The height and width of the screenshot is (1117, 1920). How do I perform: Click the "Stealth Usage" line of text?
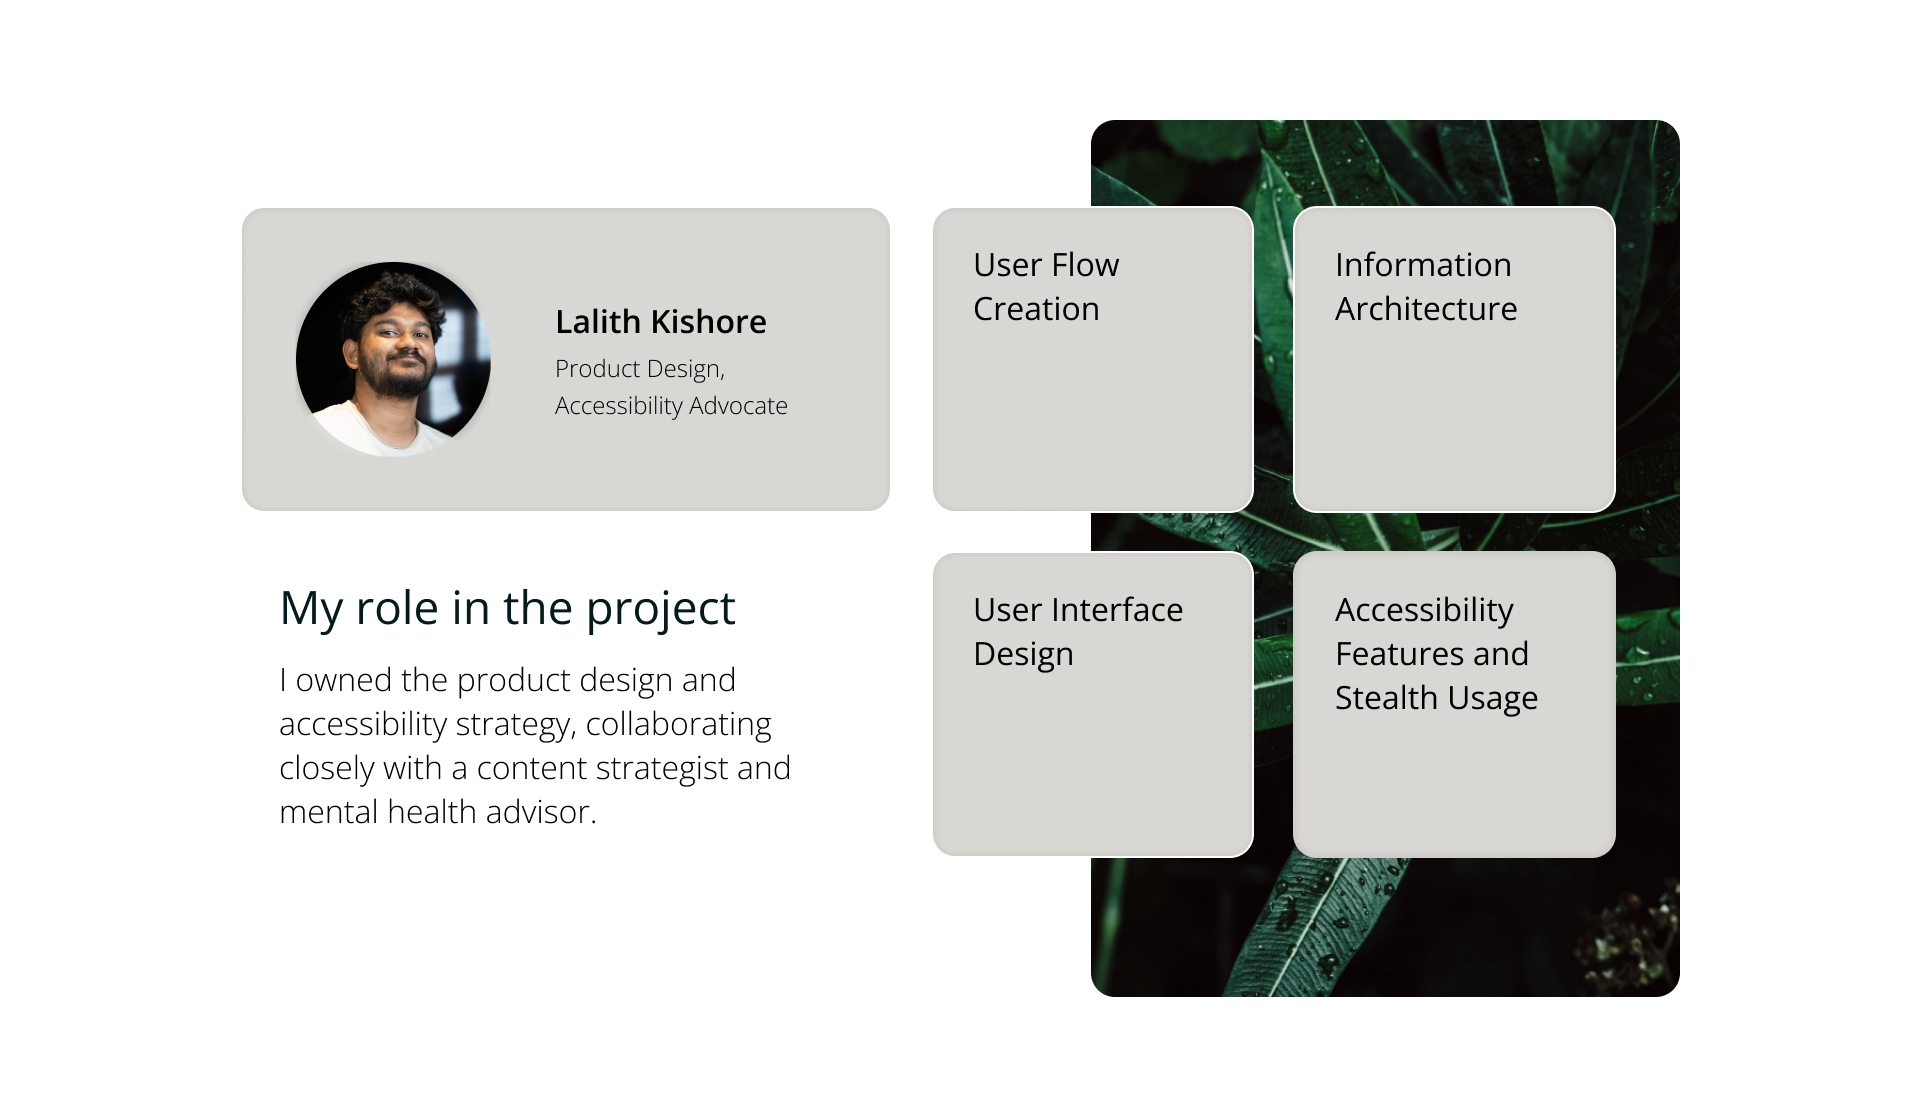coord(1436,698)
